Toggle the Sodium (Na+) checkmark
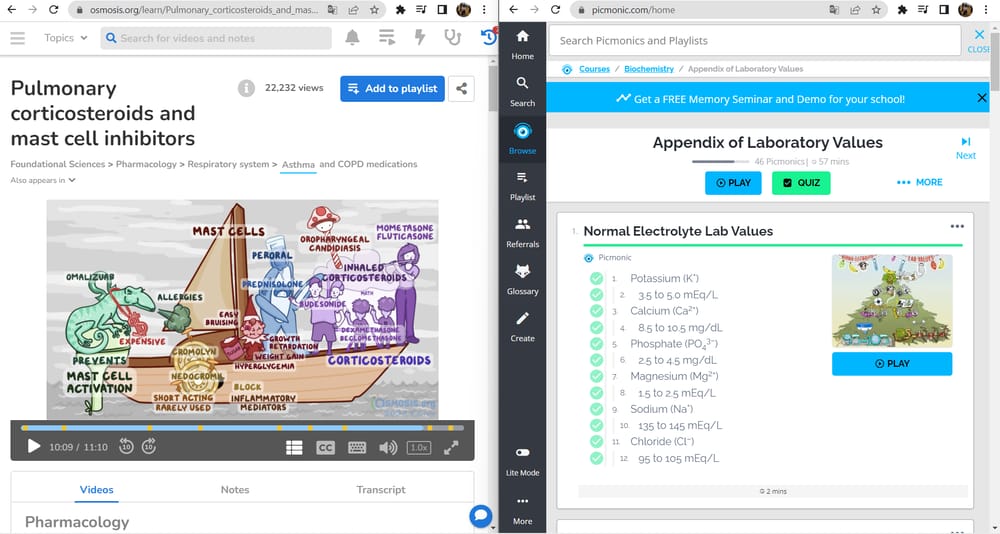 click(x=596, y=409)
